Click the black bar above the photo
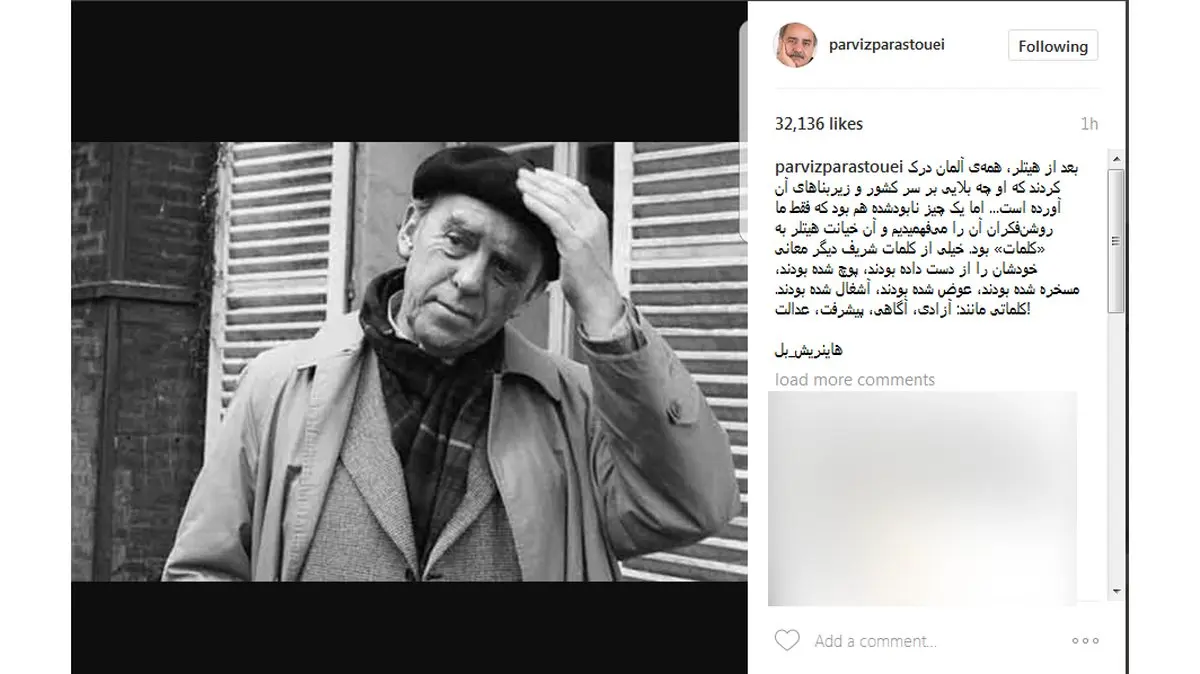Viewport: 1200px width, 674px height. point(408,70)
